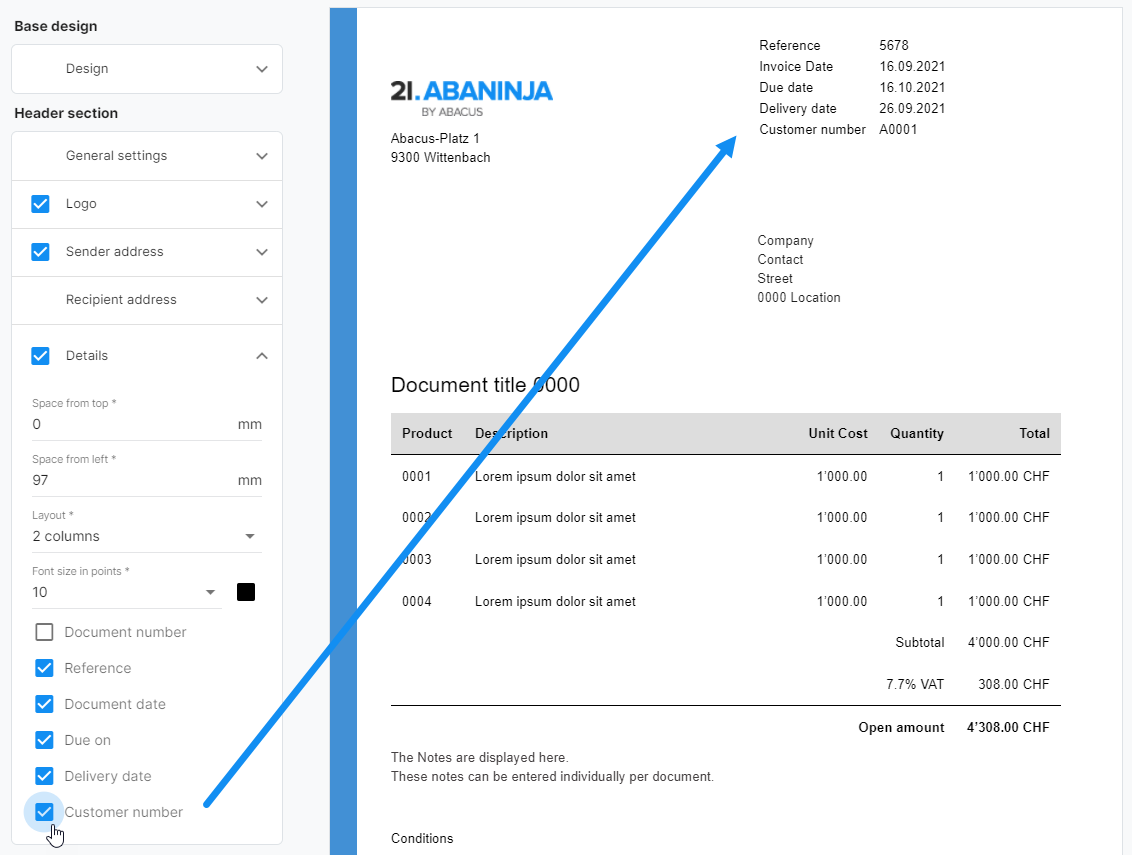Click the Subtotal 4'000.00 CHF value
Screen dimensions: 1132x855
click(1008, 643)
